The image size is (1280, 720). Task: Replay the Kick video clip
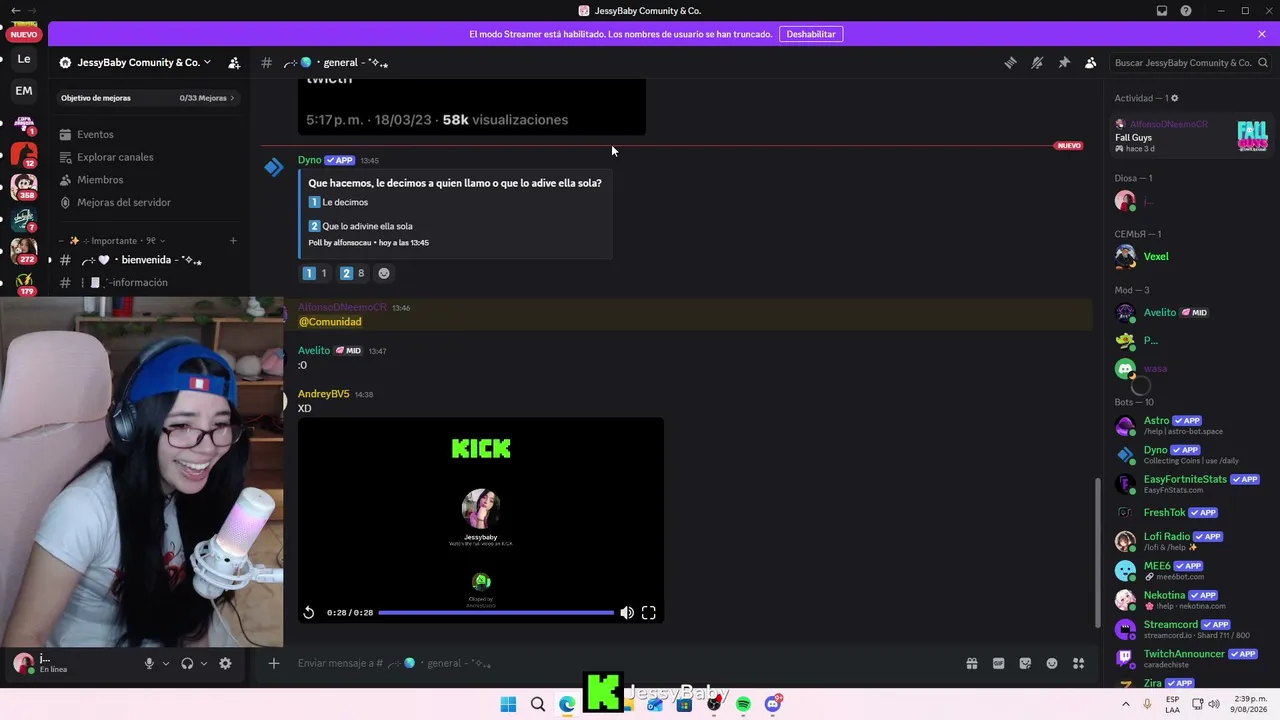tap(309, 613)
